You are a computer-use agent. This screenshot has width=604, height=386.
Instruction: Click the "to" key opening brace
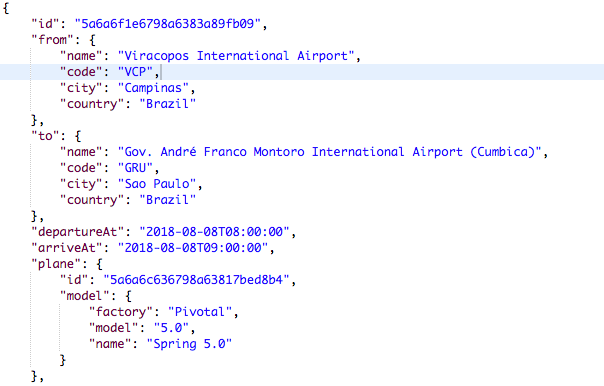coord(78,136)
